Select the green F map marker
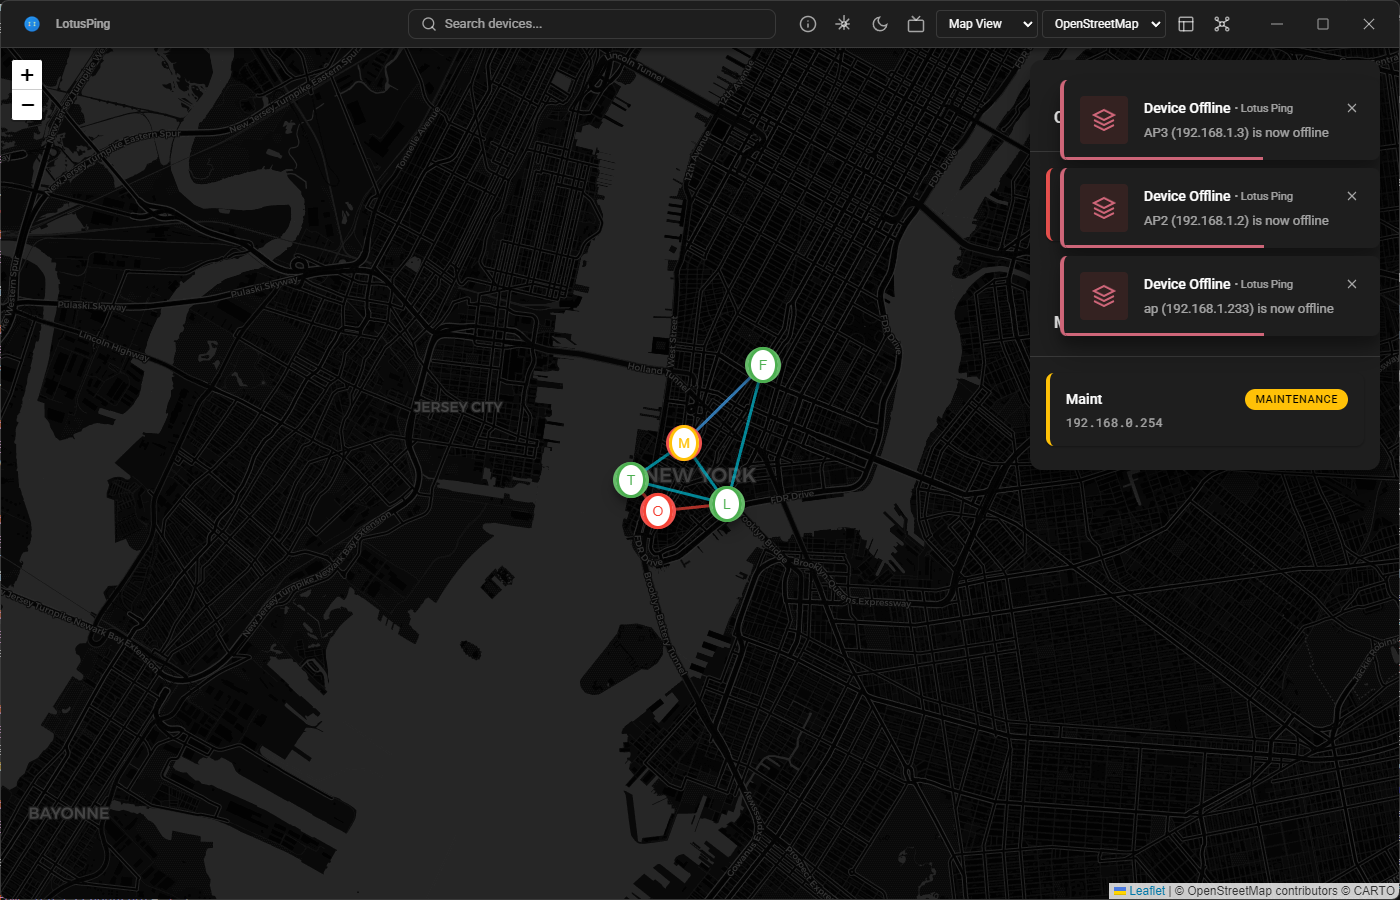 (x=763, y=365)
